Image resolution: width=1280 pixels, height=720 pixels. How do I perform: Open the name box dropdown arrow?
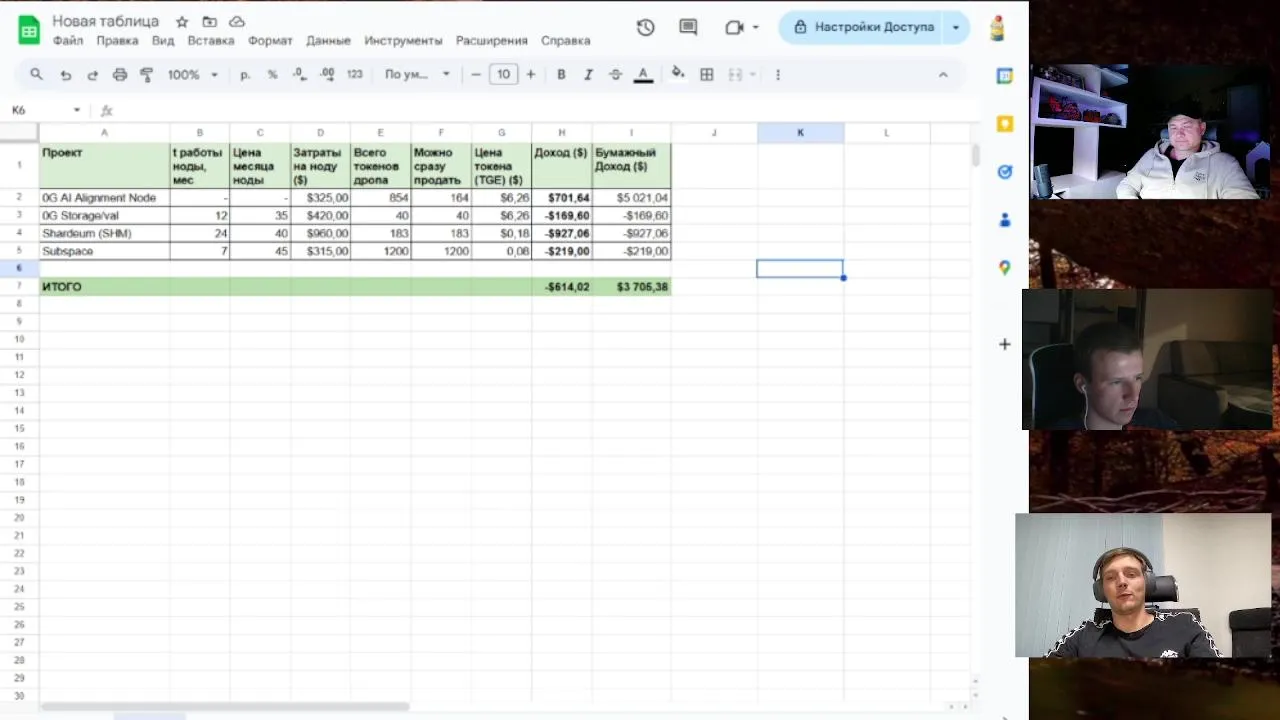(76, 110)
